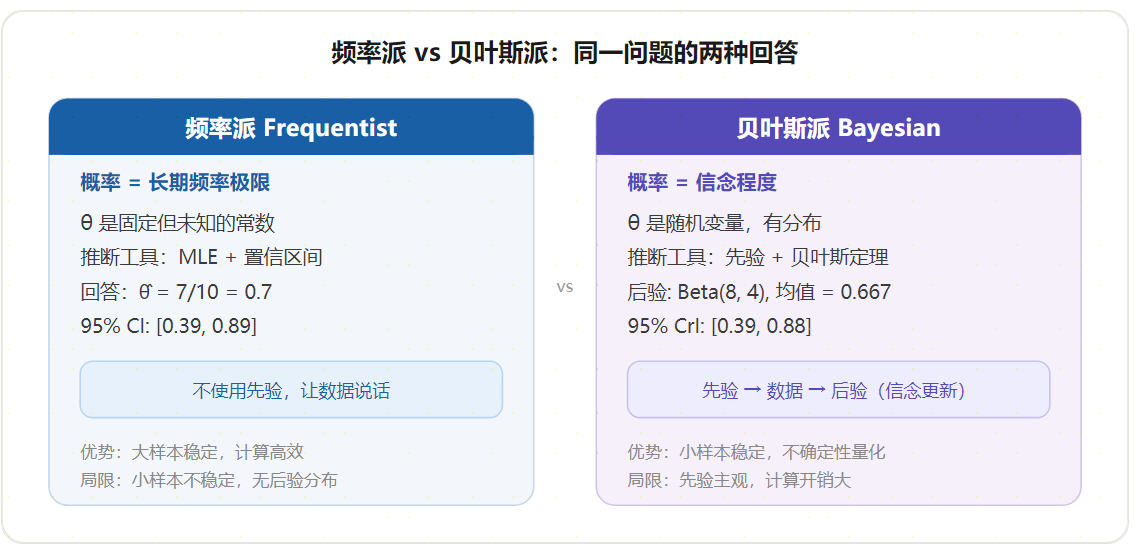Viewport: 1140px width, 553px height.
Task: Click the 先验 → 数据 → 后验 box
Action: 838,390
